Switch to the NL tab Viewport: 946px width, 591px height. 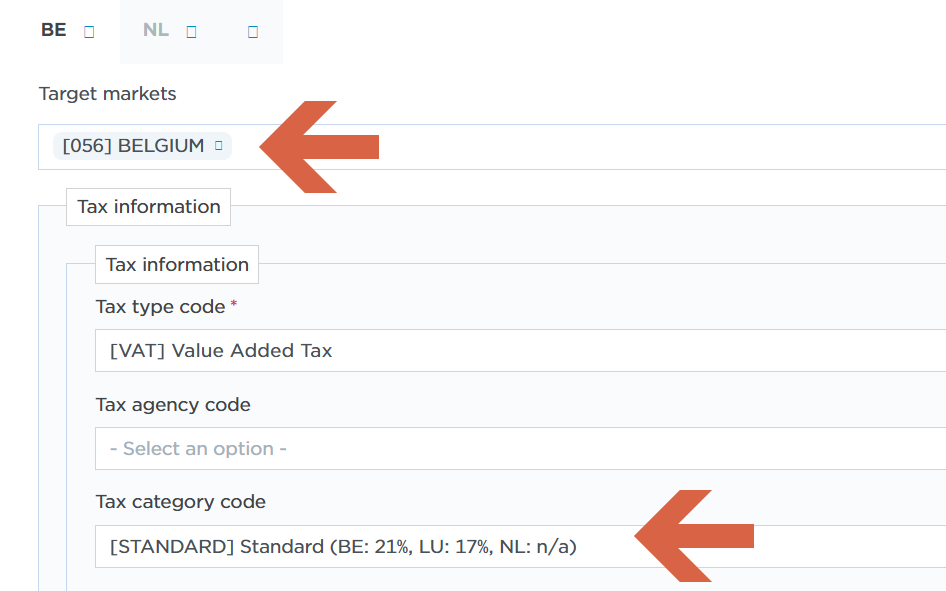pos(156,30)
